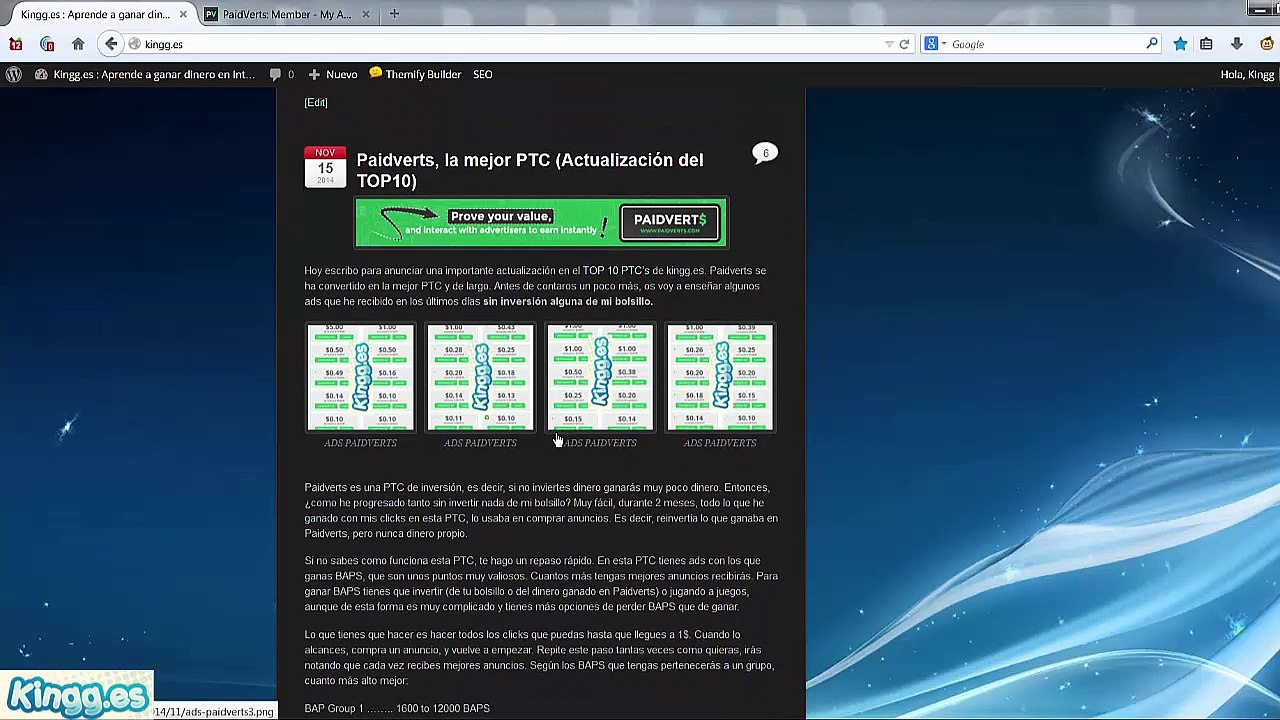This screenshot has height=720, width=1280.
Task: Open the bookmarks list icon
Action: click(1206, 44)
